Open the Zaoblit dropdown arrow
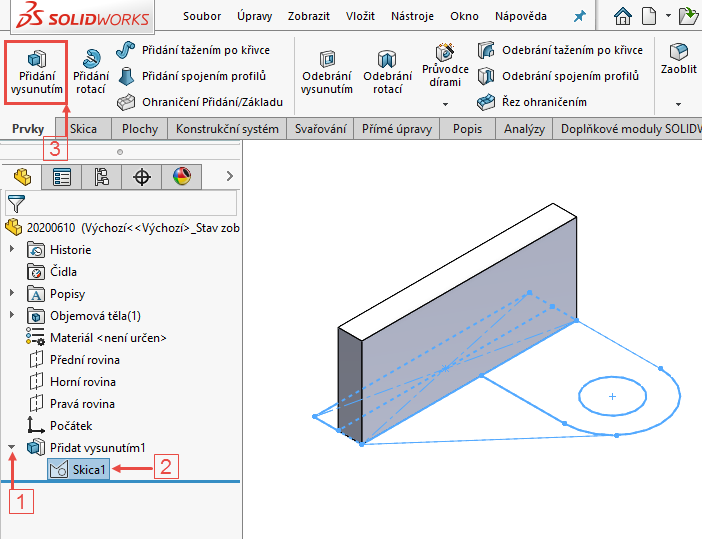 coord(678,104)
